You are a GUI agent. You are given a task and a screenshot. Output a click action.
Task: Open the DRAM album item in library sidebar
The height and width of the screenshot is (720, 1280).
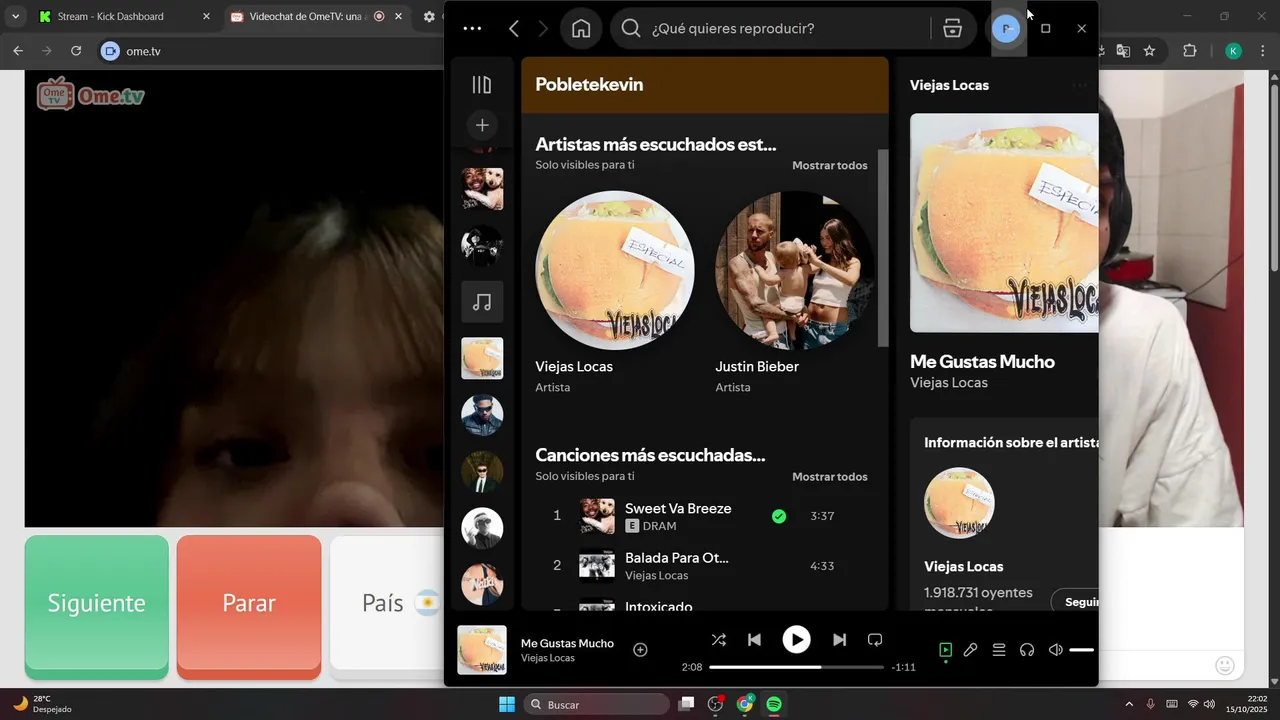[482, 189]
